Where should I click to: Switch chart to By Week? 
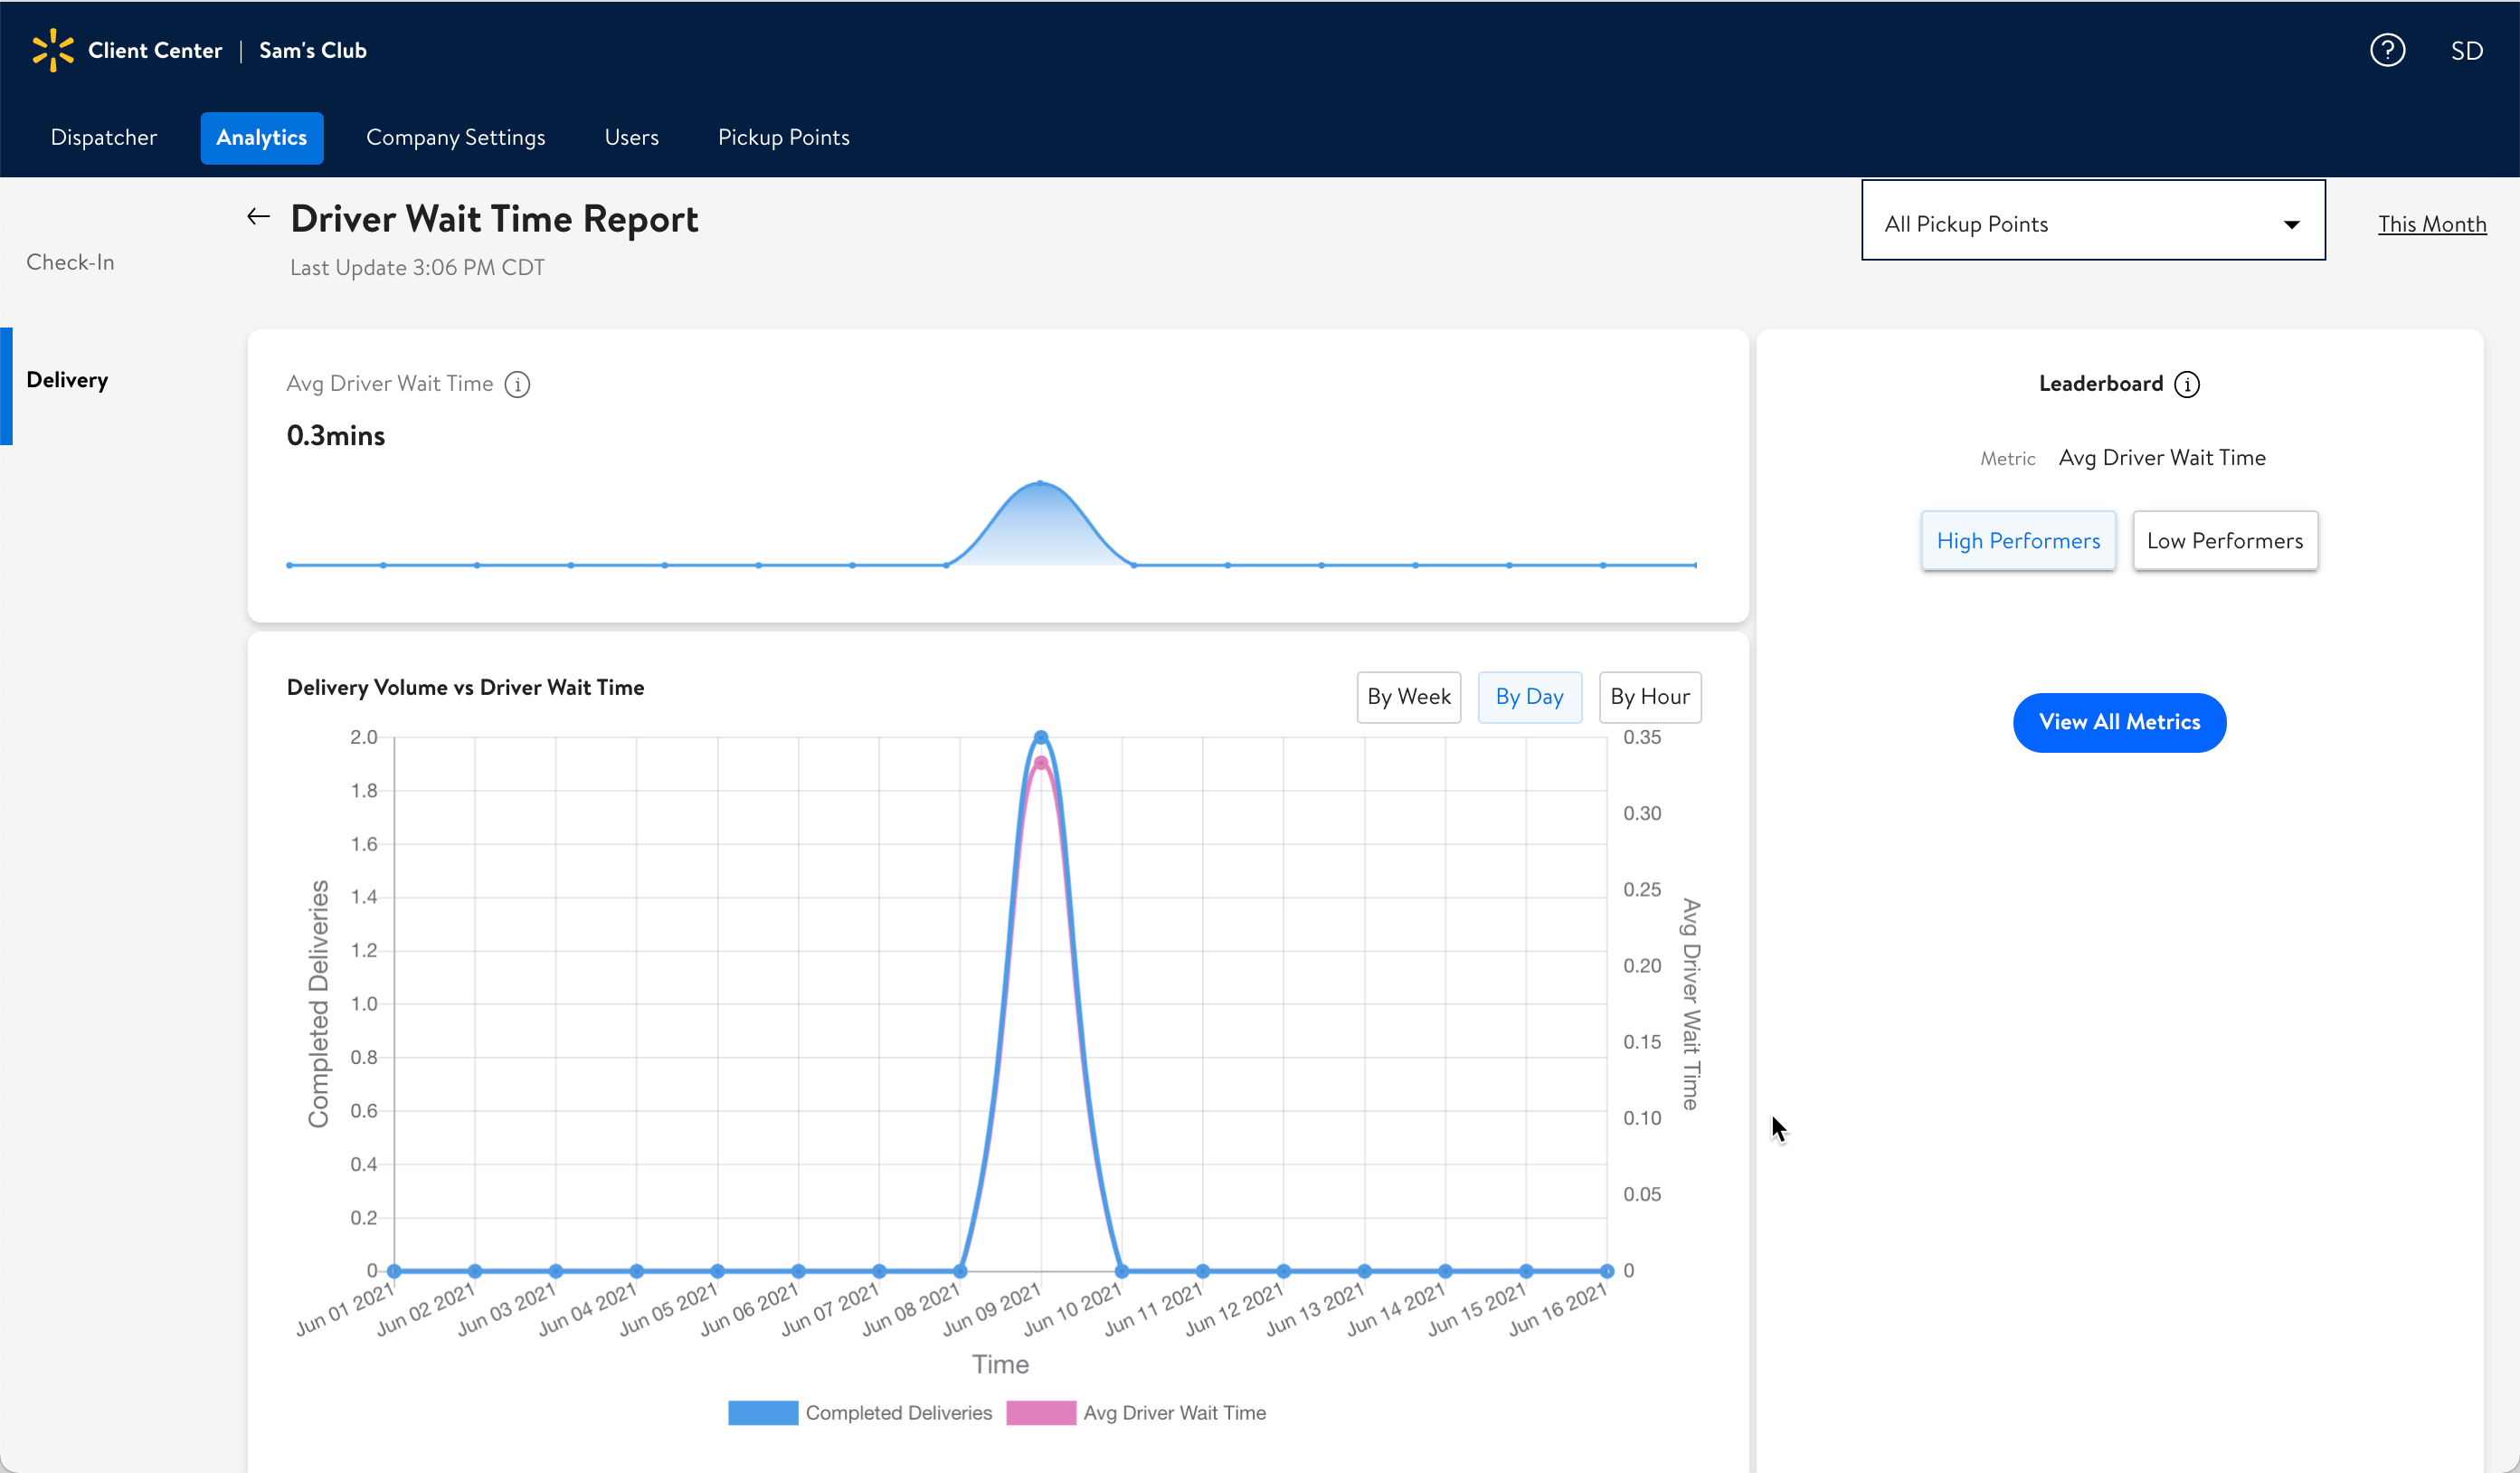tap(1408, 697)
